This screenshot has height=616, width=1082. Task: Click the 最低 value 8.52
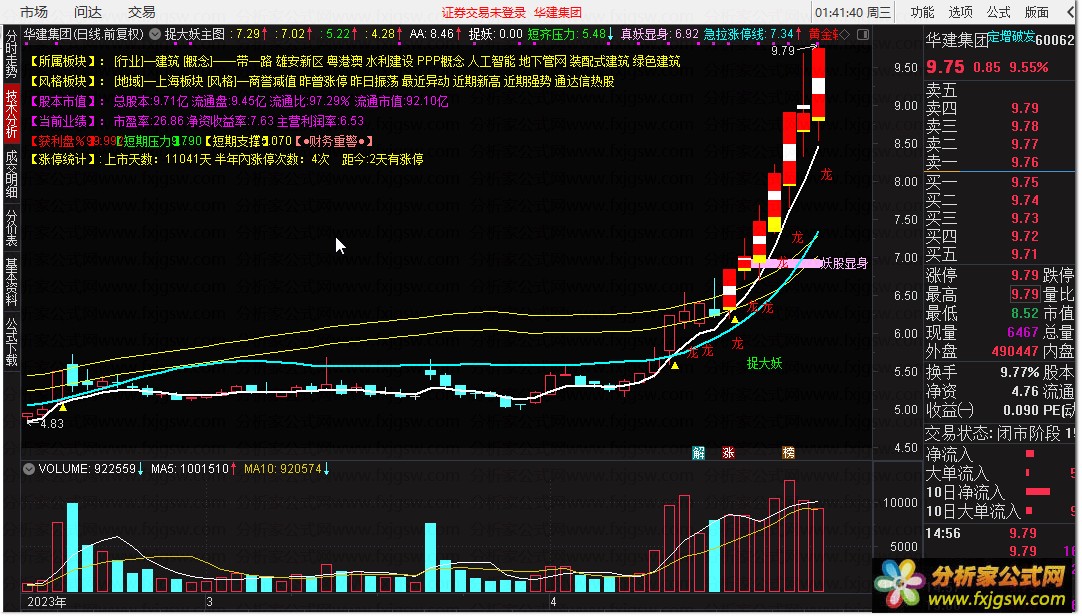[1025, 314]
